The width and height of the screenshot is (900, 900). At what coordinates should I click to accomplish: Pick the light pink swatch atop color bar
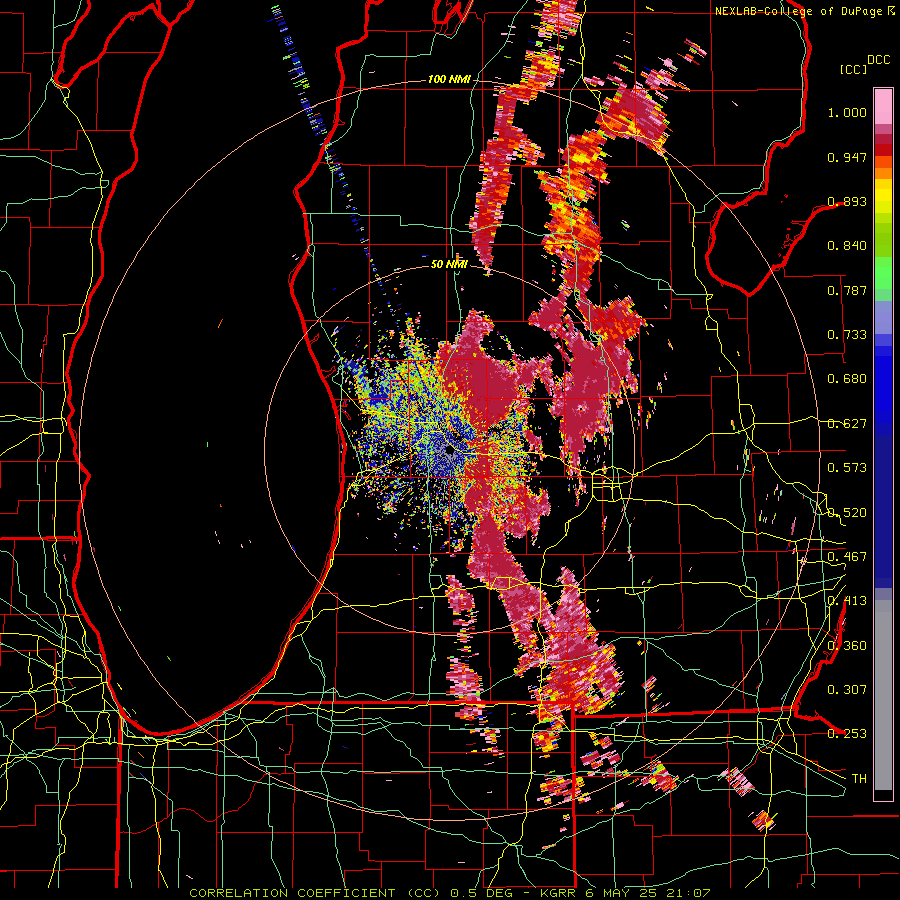tap(883, 106)
